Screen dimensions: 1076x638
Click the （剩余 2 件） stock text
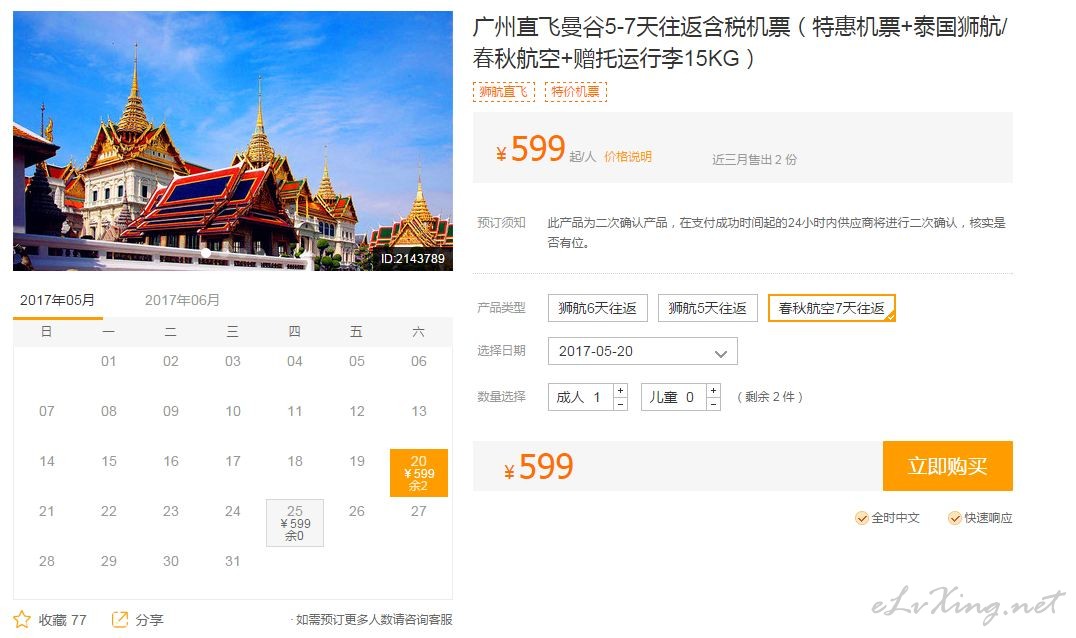point(770,397)
